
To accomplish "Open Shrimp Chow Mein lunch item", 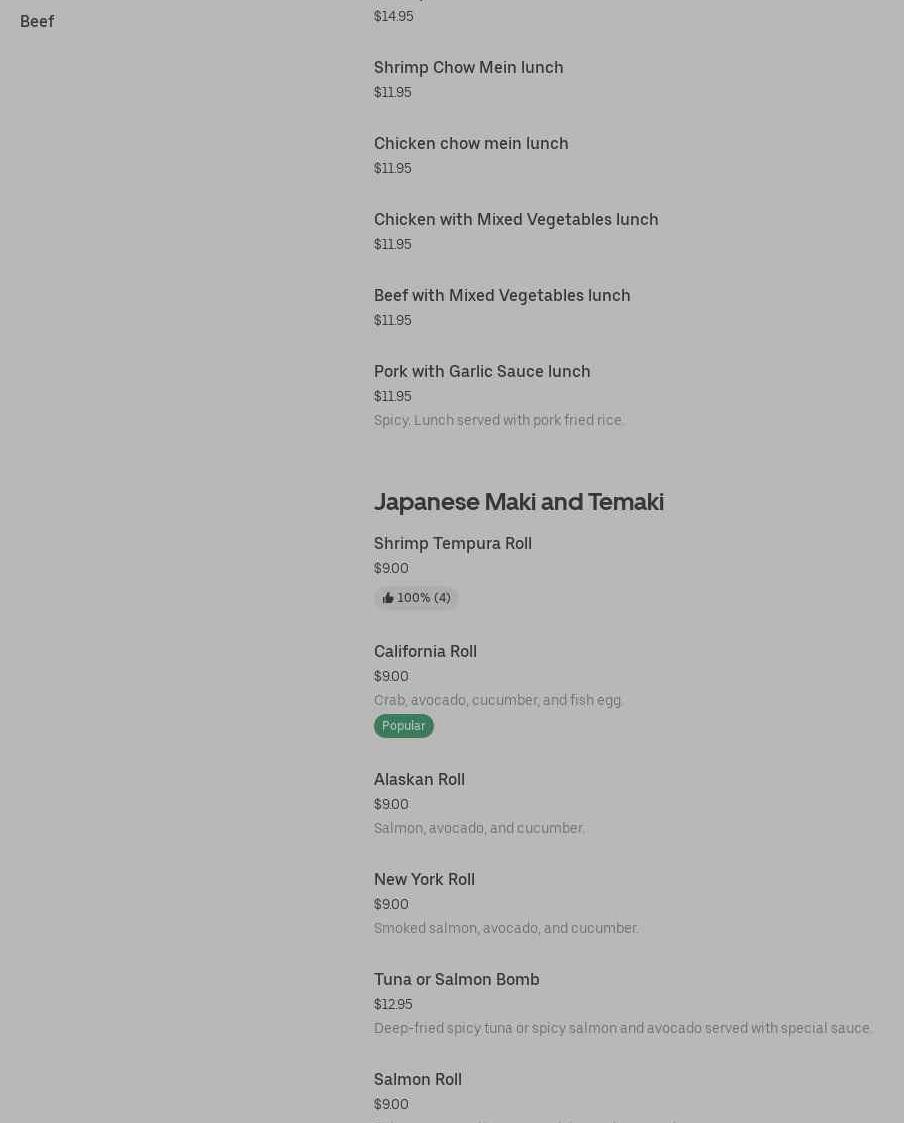I will [468, 67].
